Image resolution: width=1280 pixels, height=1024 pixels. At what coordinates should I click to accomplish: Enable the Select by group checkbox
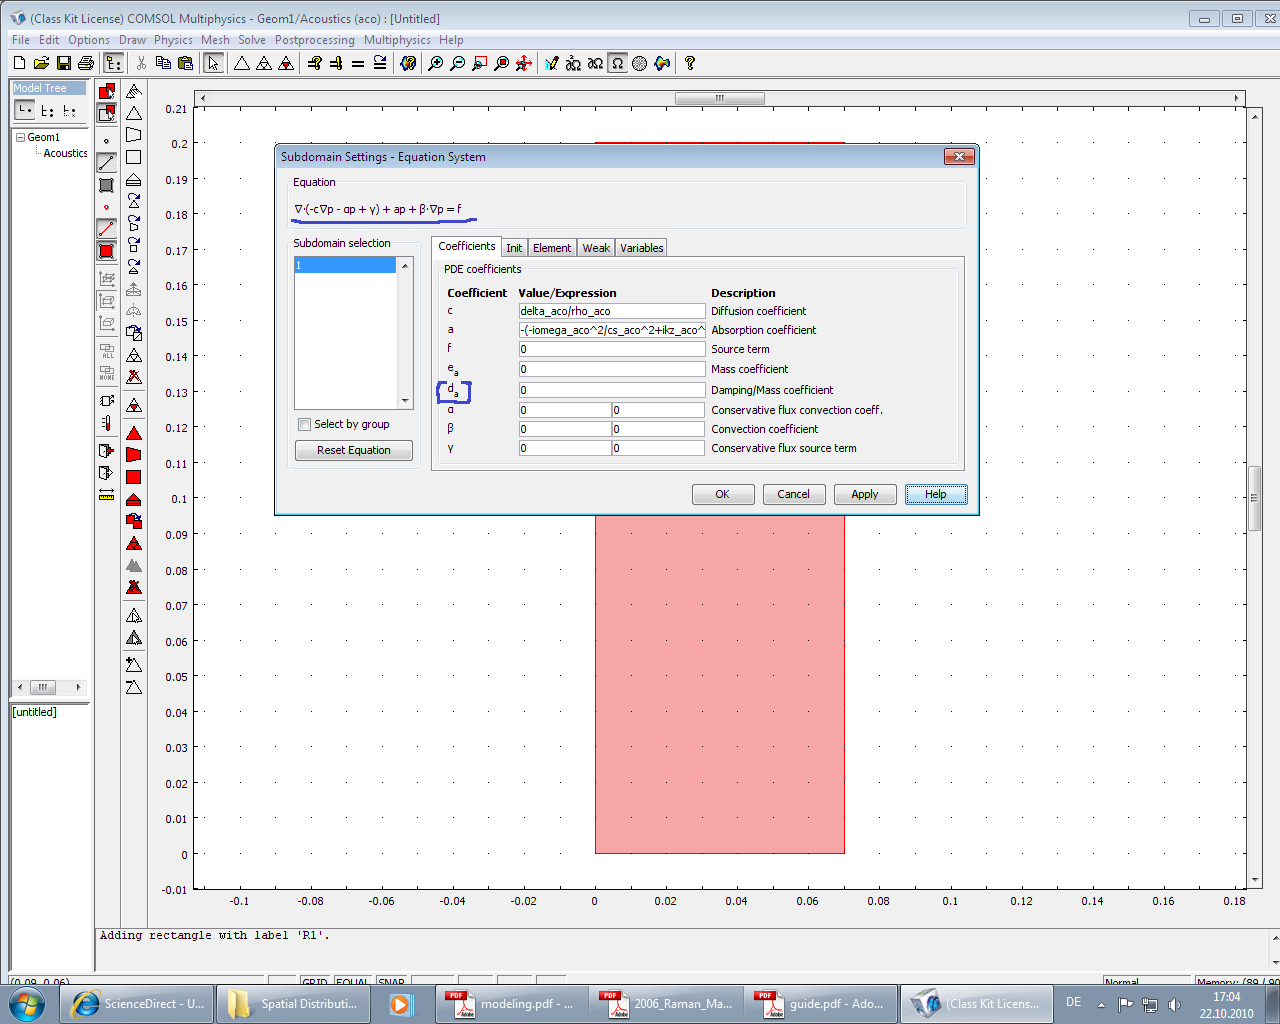click(x=305, y=425)
